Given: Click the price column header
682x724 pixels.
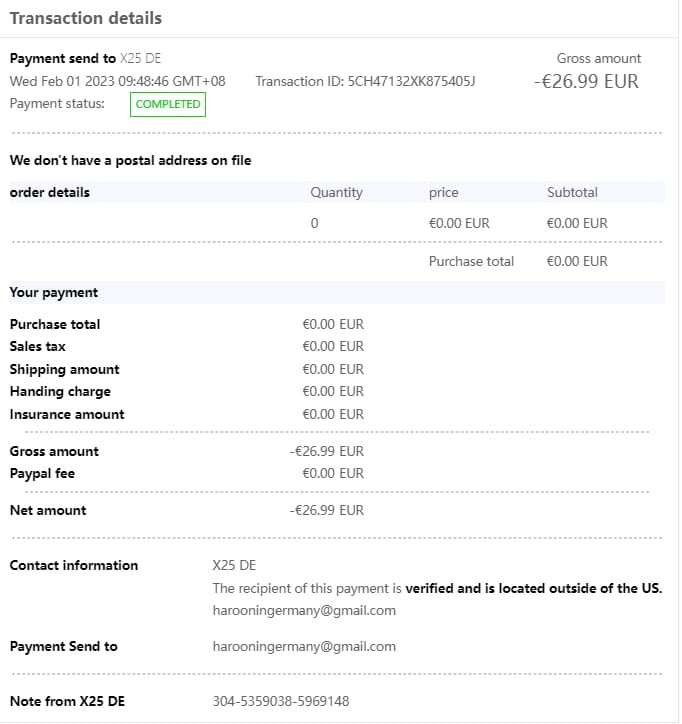Looking at the screenshot, I should pos(443,192).
